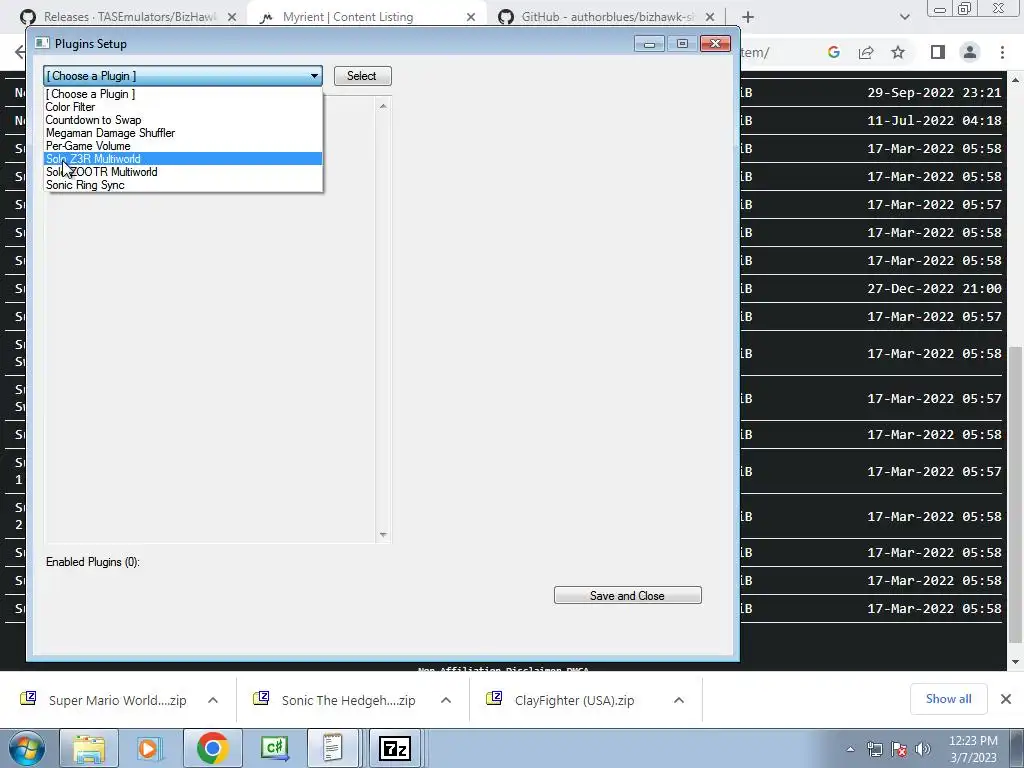Open Windows Media Player taskbar icon

pos(148,748)
